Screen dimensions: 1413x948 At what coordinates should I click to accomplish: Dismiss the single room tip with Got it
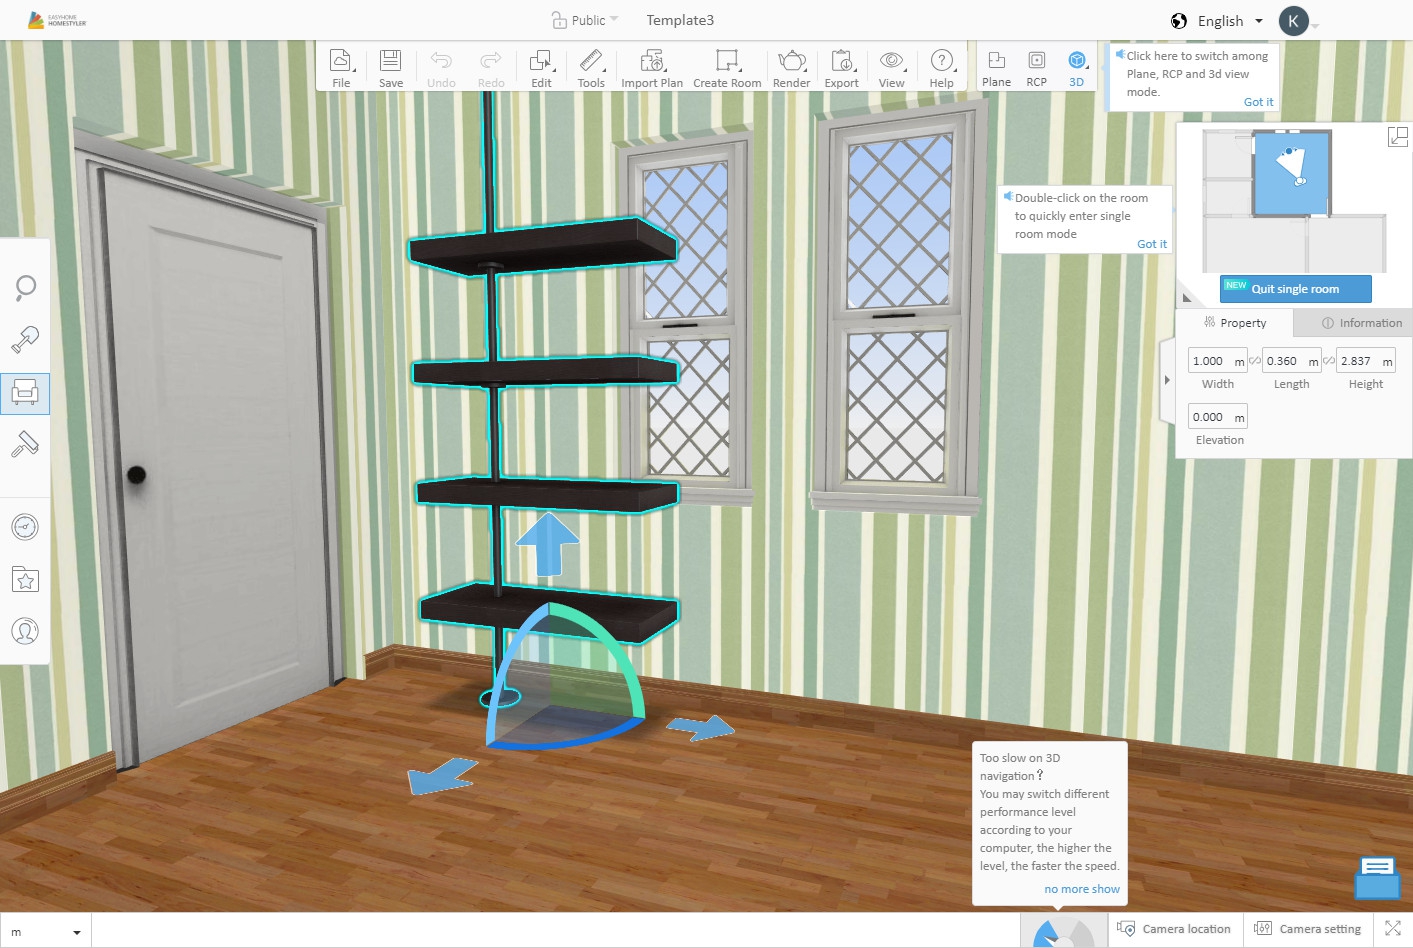click(1152, 244)
